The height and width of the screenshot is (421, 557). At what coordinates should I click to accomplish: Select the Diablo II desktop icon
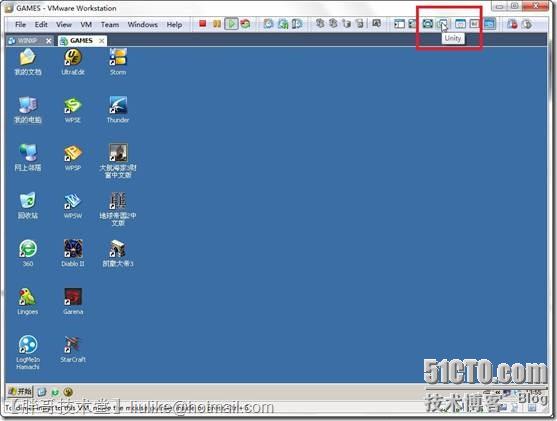pos(73,253)
